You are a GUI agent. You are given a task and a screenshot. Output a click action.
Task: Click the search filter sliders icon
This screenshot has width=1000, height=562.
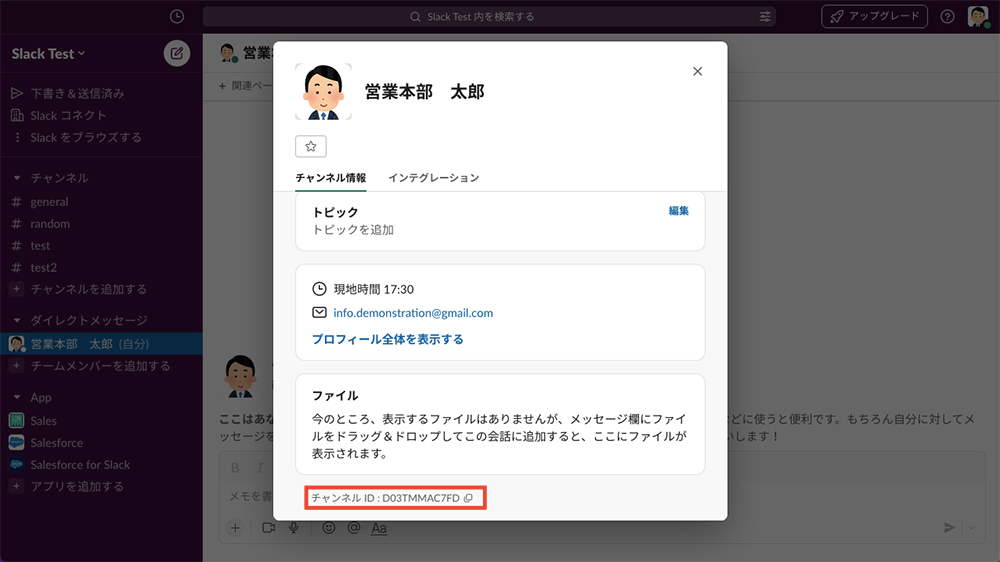click(765, 17)
